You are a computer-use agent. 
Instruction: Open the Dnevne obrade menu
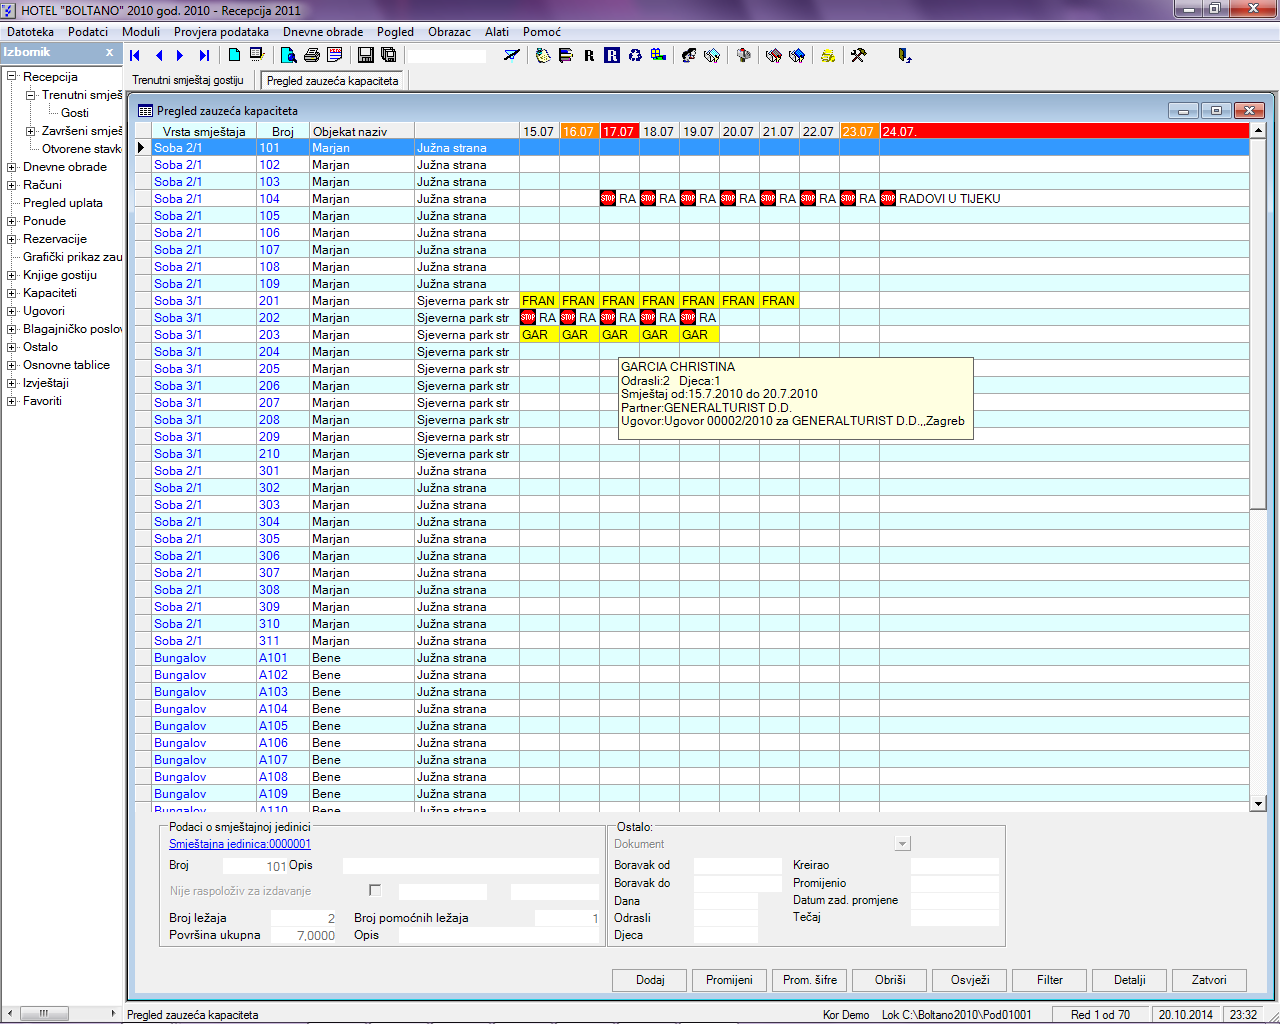(x=323, y=32)
